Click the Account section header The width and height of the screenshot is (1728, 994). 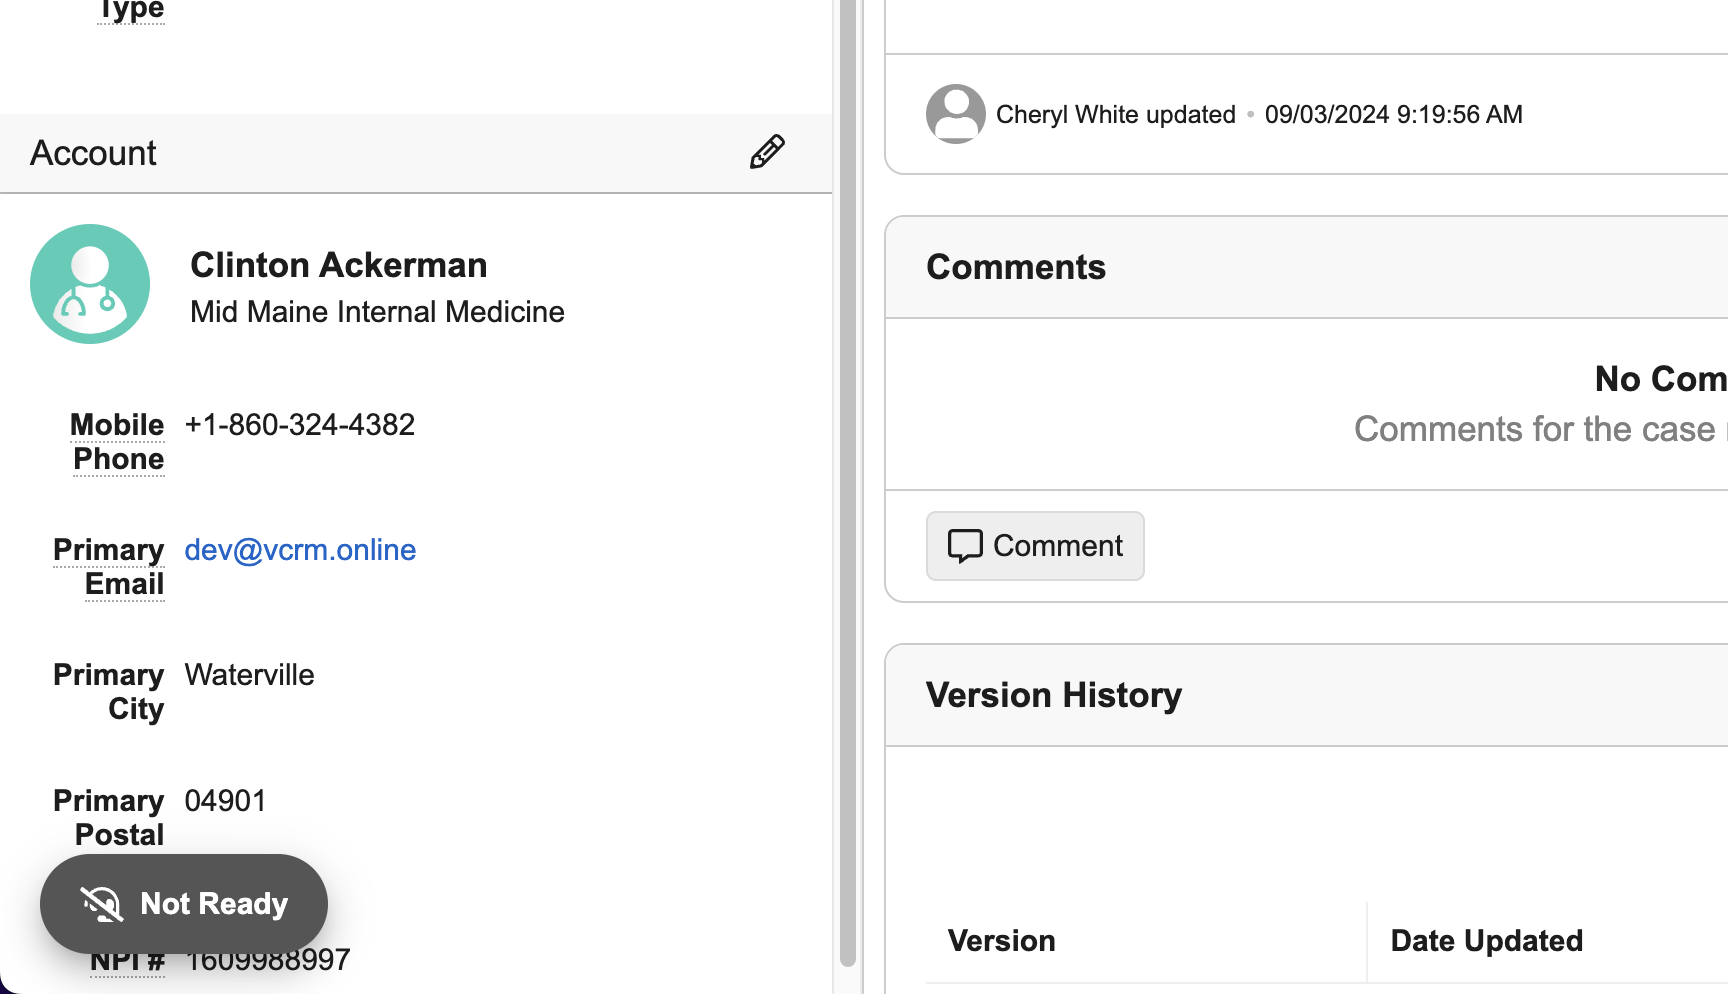[94, 153]
